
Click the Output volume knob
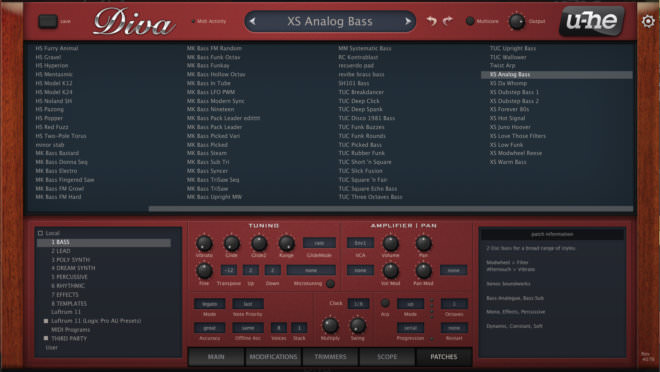(x=516, y=21)
